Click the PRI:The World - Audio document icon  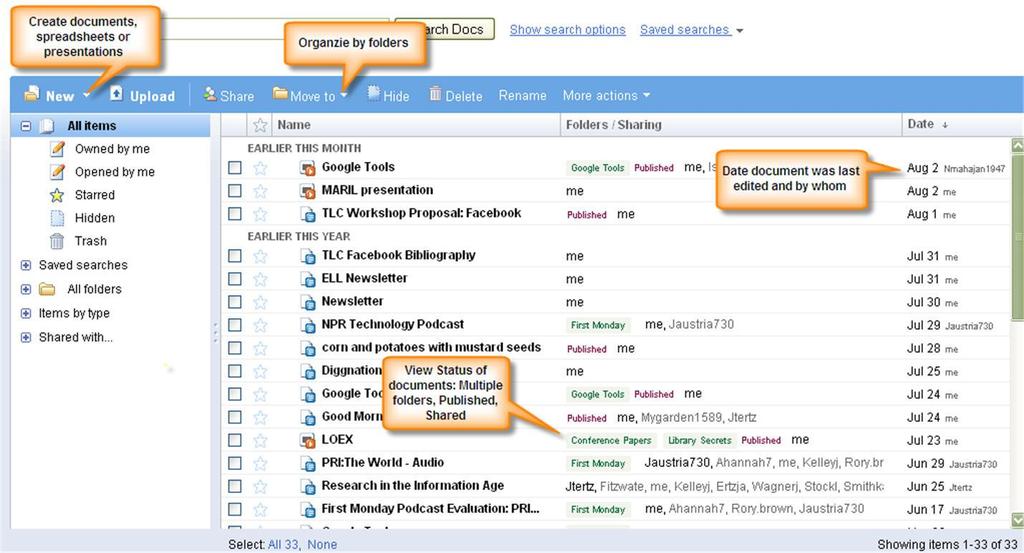tap(308, 464)
